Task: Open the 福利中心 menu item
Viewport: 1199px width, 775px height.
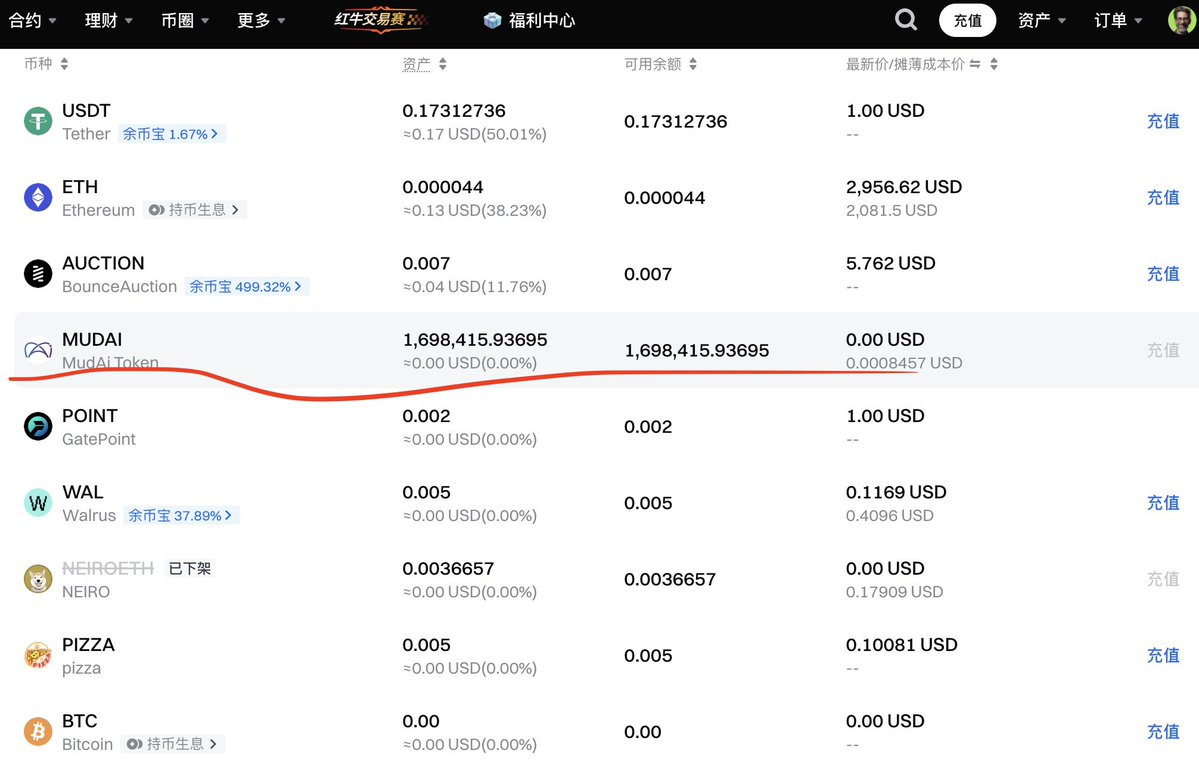Action: pos(529,20)
